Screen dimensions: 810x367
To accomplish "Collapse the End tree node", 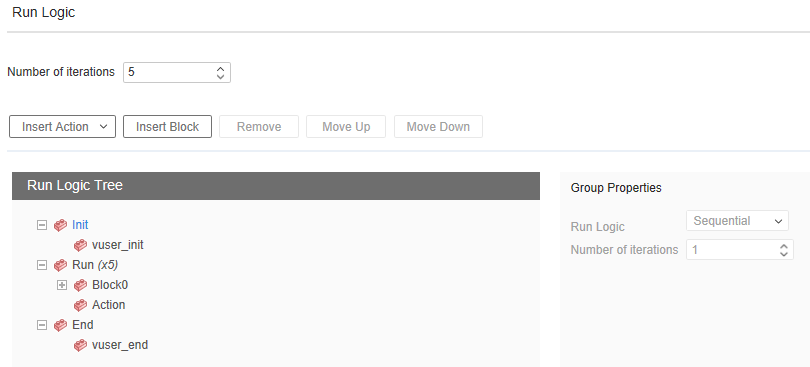I will click(42, 325).
